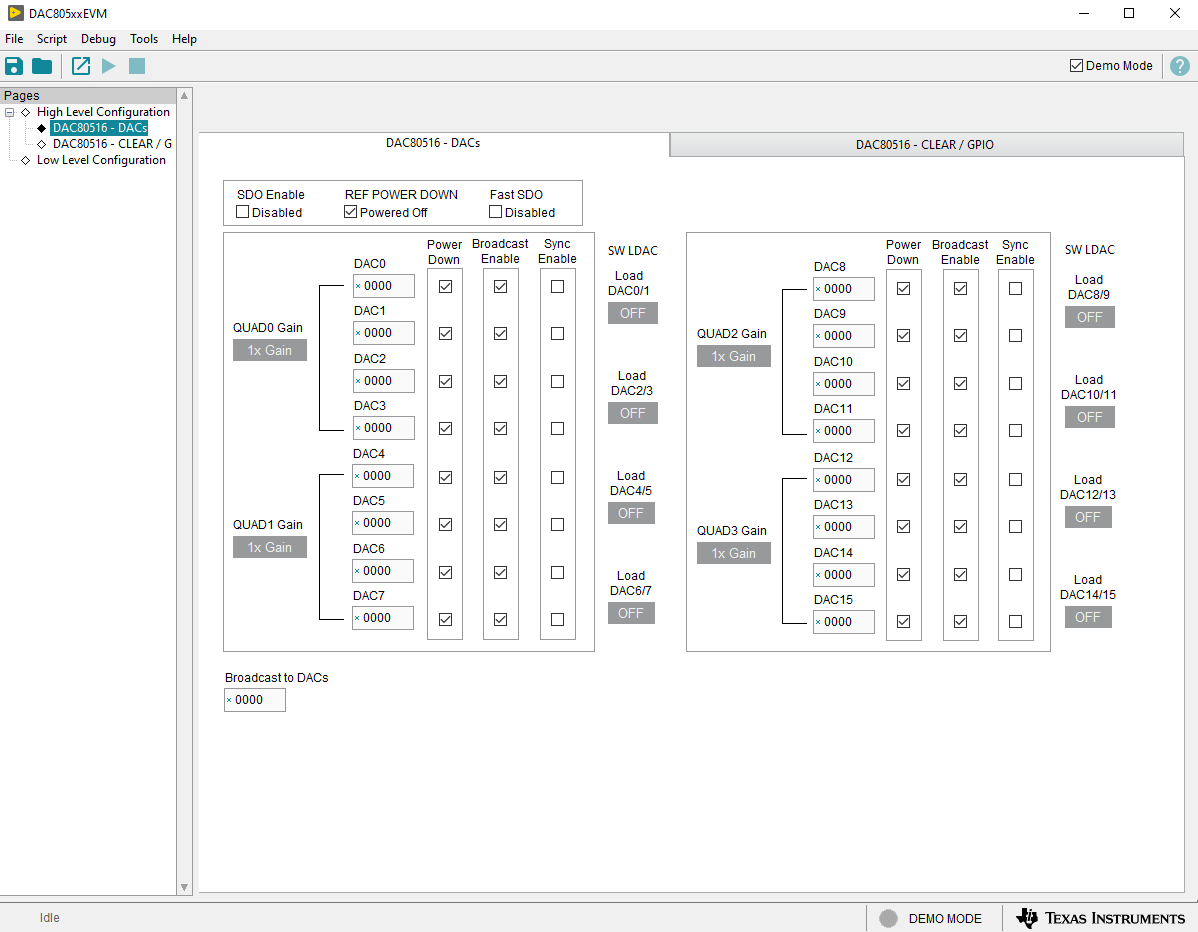1198x932 pixels.
Task: Toggle the REF POWER DOWN checkbox
Action: coord(351,212)
